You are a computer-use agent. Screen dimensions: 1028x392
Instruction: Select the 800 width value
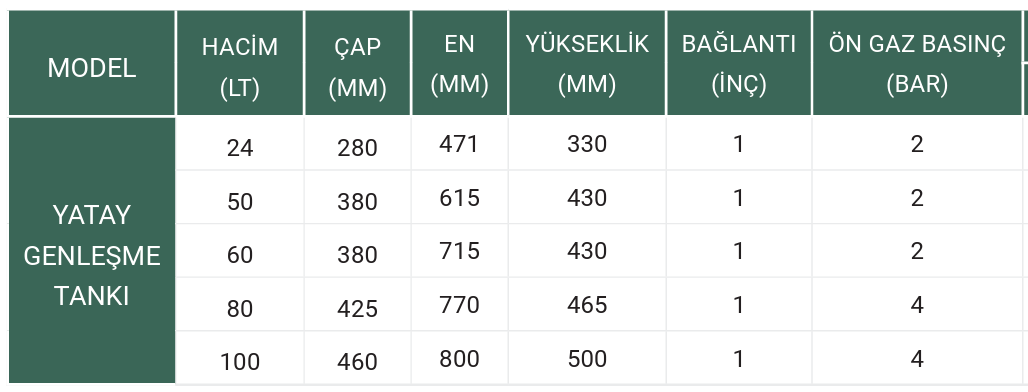(460, 358)
